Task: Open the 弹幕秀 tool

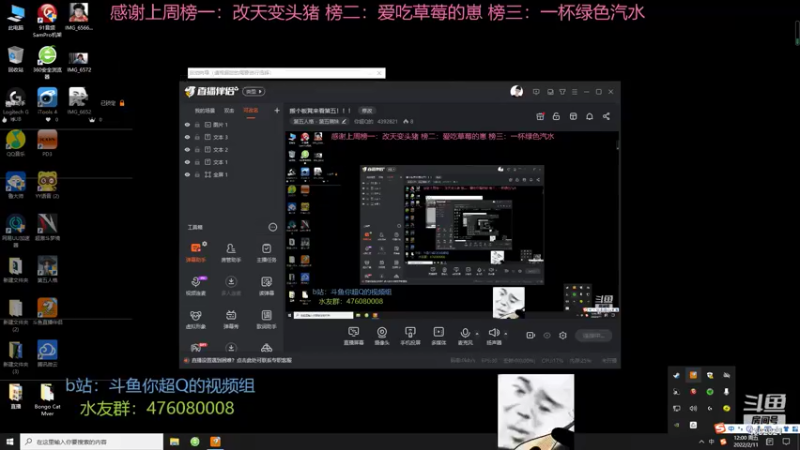Action: coord(231,319)
